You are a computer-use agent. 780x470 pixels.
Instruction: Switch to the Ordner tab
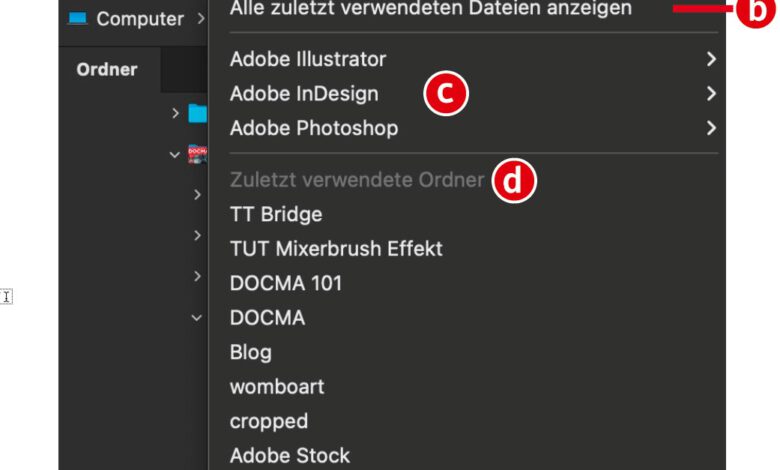coord(107,70)
